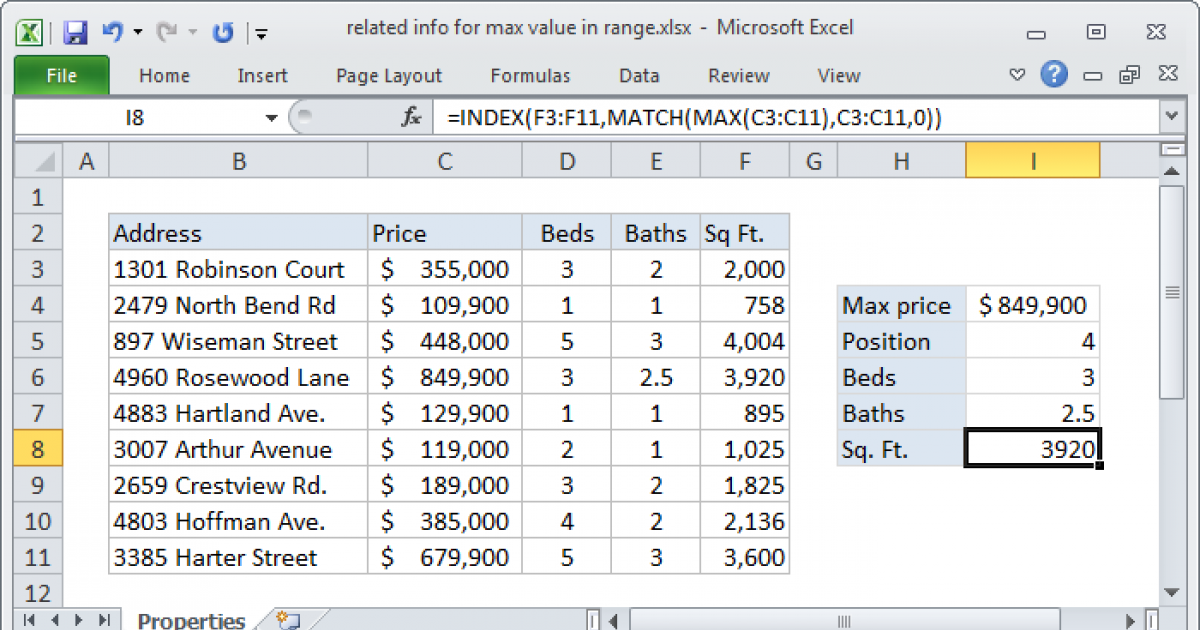
Task: Minimize the Ribbon
Action: (1016, 75)
